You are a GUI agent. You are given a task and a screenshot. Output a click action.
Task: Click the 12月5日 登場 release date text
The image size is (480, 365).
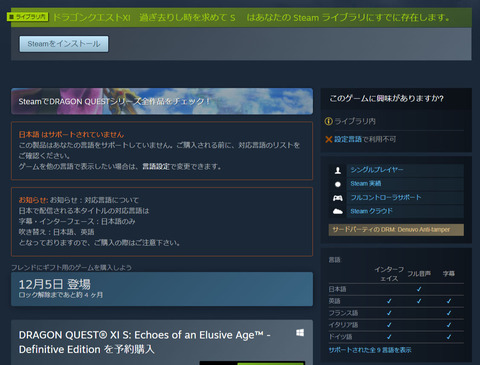coord(55,284)
